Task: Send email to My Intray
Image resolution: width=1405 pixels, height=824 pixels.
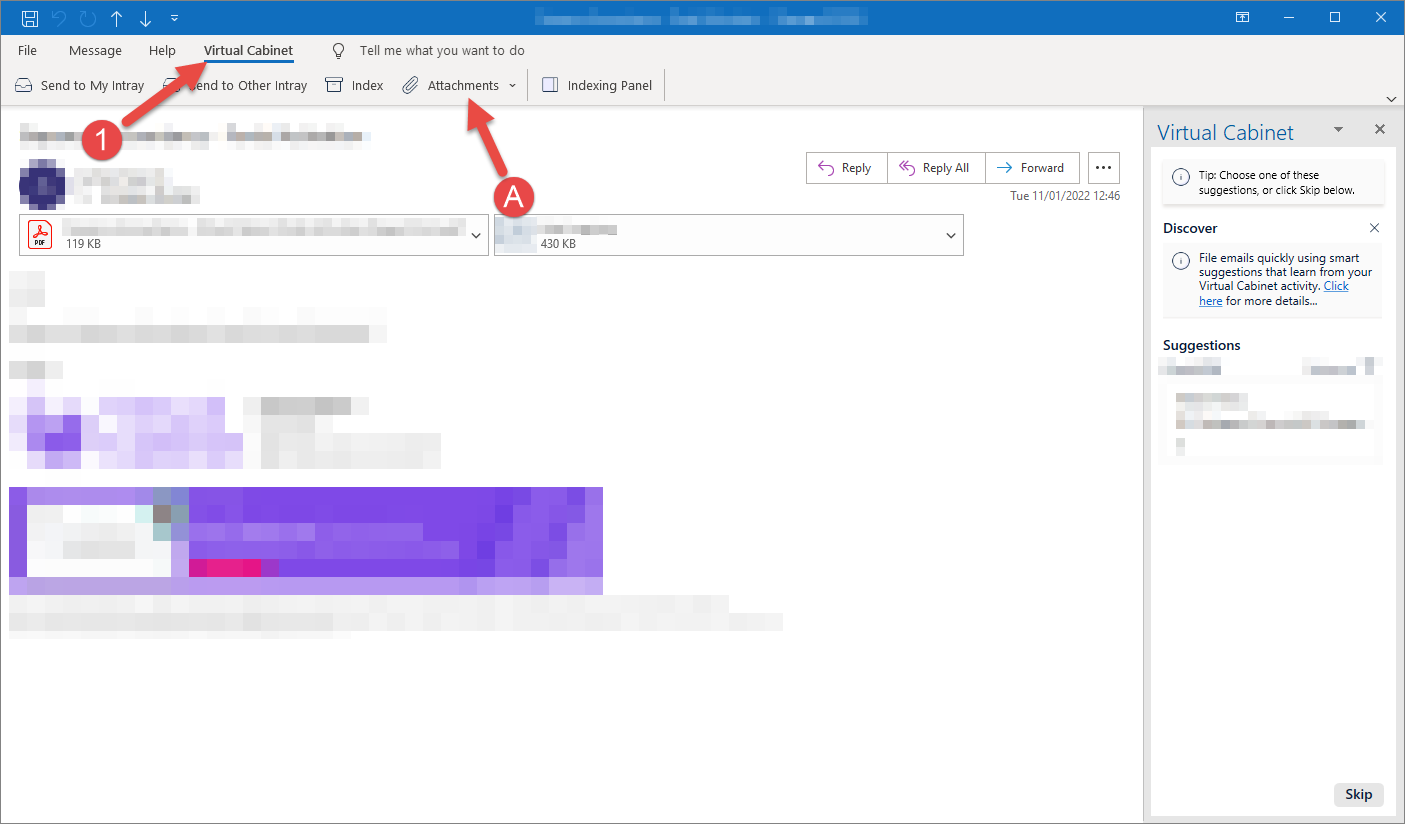Action: [79, 85]
